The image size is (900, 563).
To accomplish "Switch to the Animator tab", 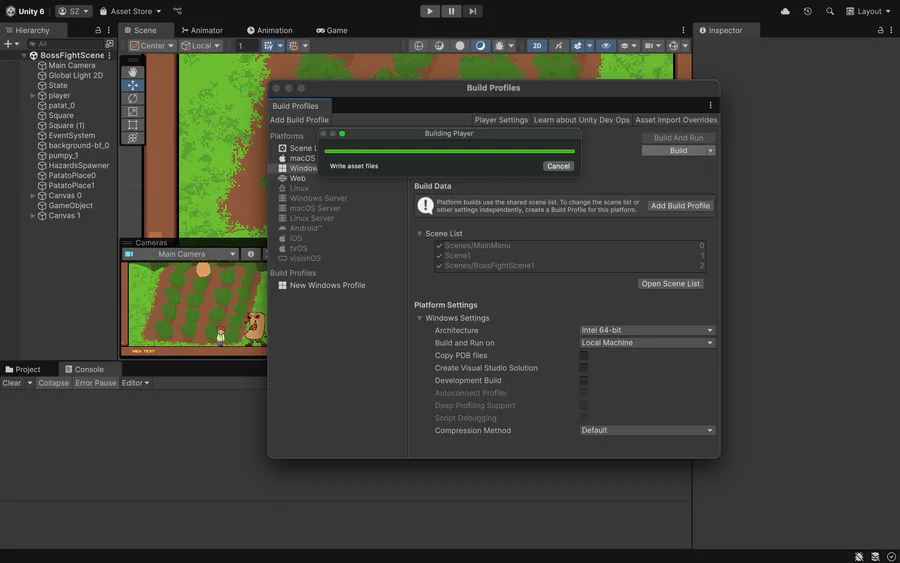I will click(202, 30).
